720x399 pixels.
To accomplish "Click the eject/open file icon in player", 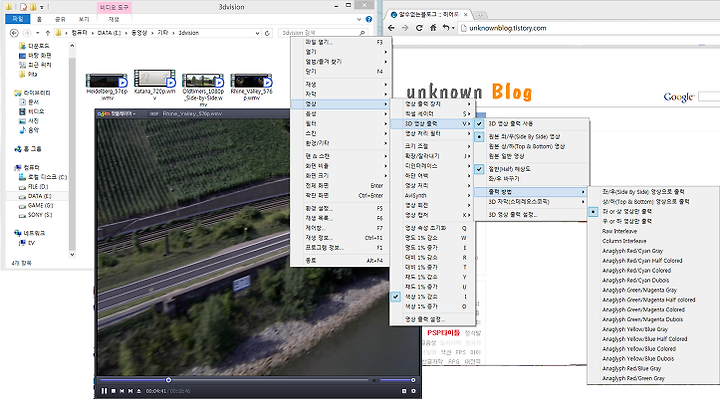I will [139, 391].
